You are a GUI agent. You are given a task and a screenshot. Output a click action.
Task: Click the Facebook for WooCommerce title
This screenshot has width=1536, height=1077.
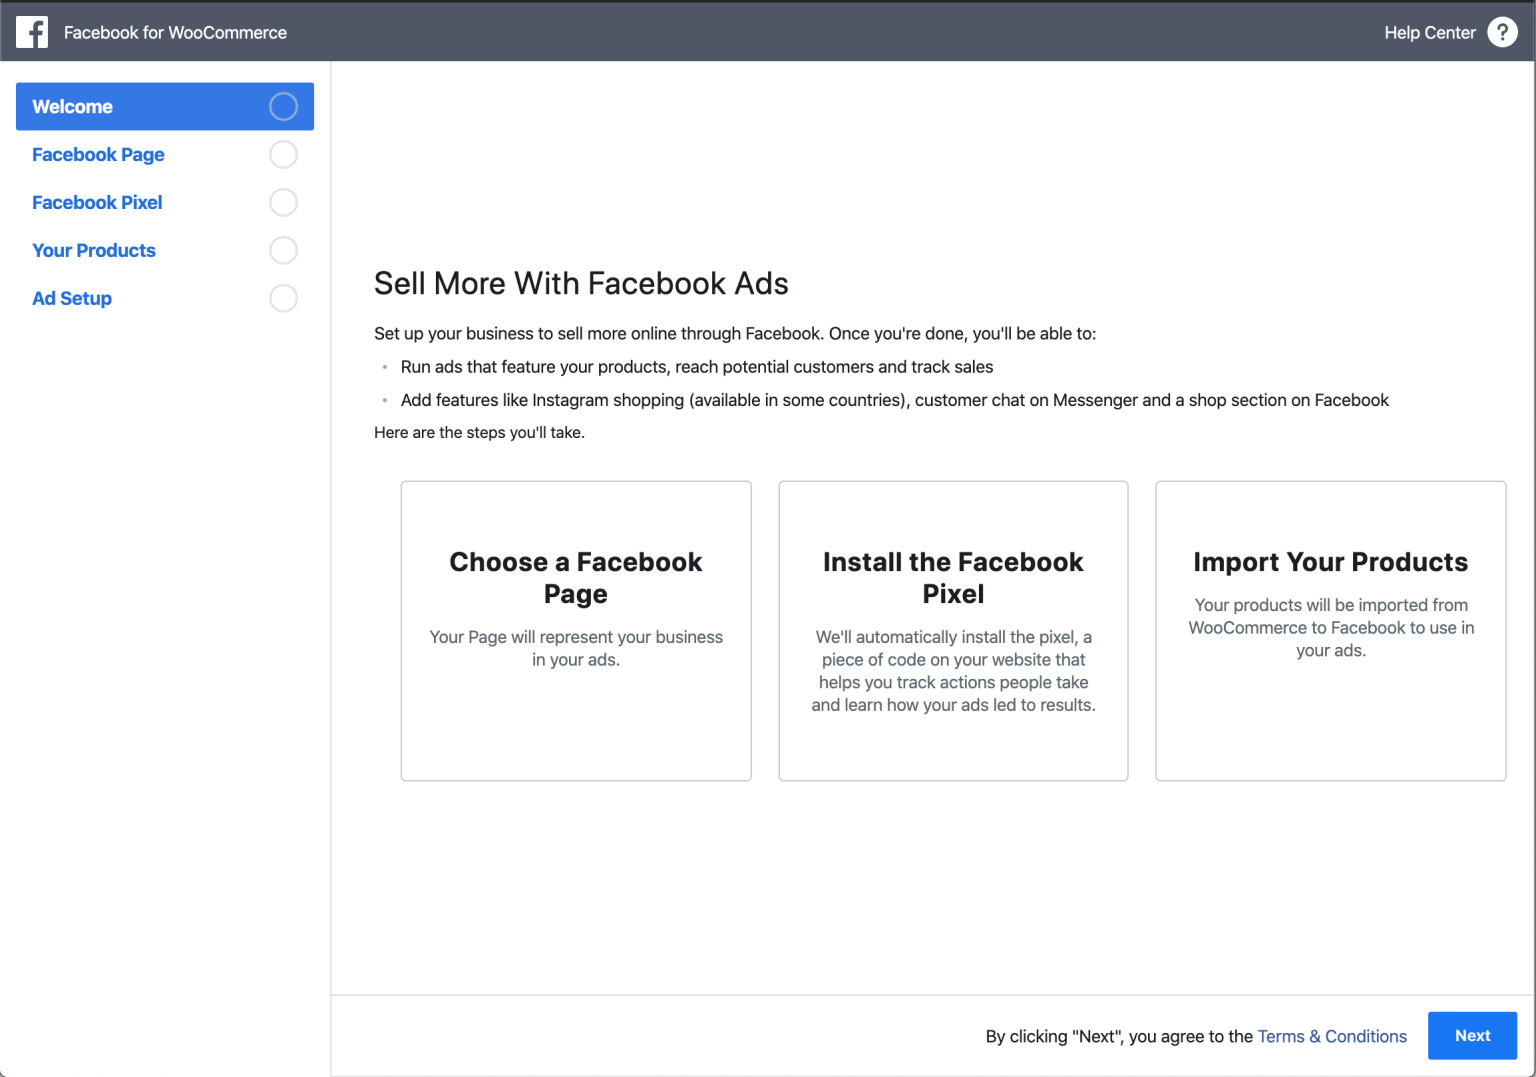tap(175, 33)
